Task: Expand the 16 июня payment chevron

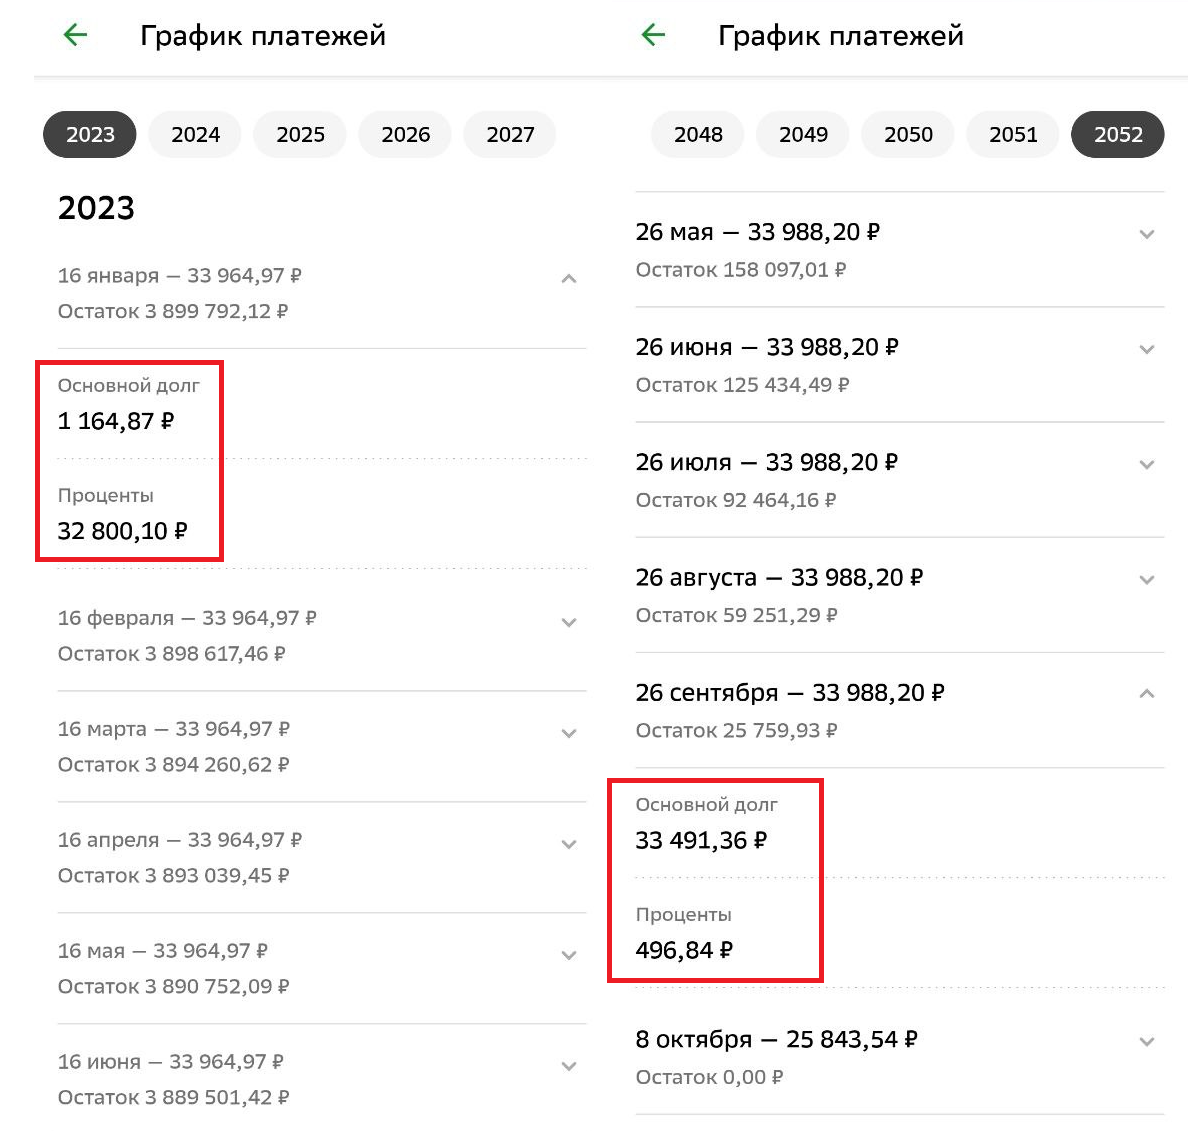Action: coord(569,1067)
